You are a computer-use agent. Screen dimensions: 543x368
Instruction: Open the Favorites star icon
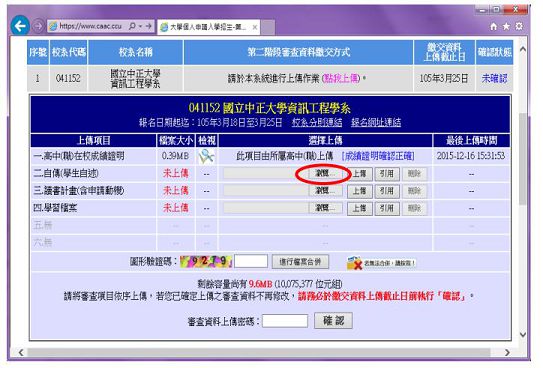pyautogui.click(x=506, y=26)
